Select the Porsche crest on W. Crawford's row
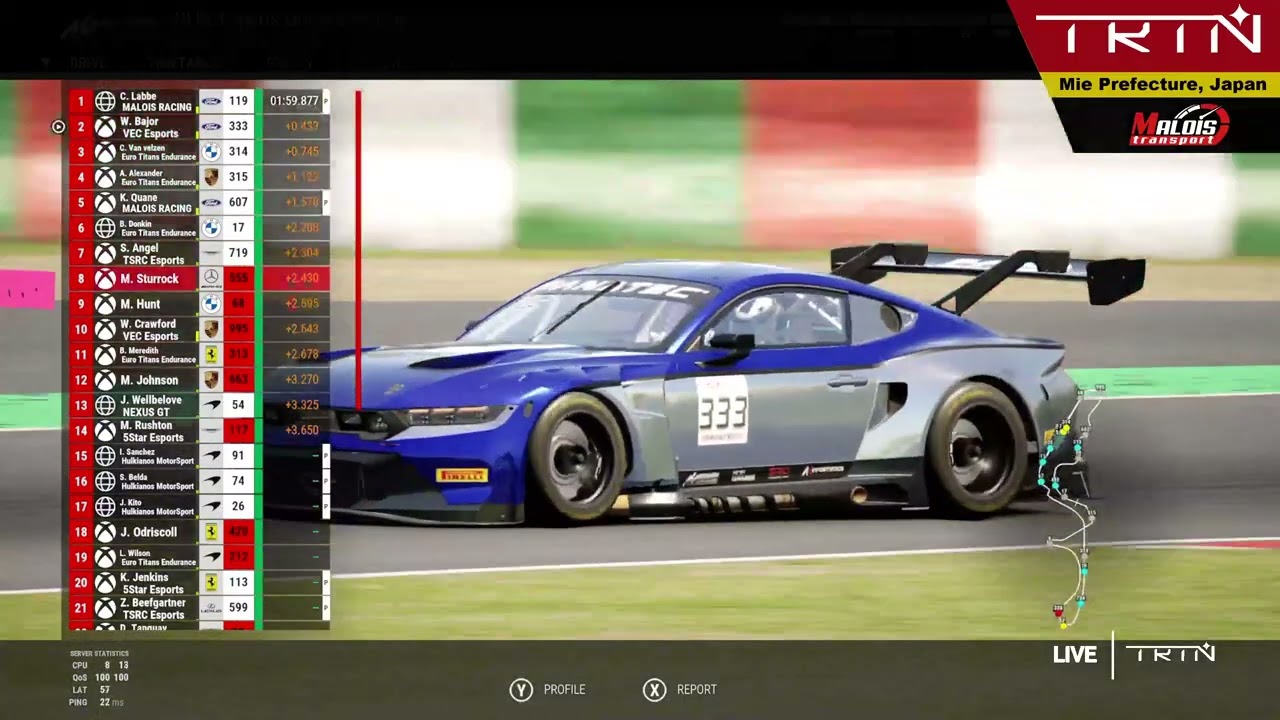Image resolution: width=1280 pixels, height=720 pixels. [211, 329]
